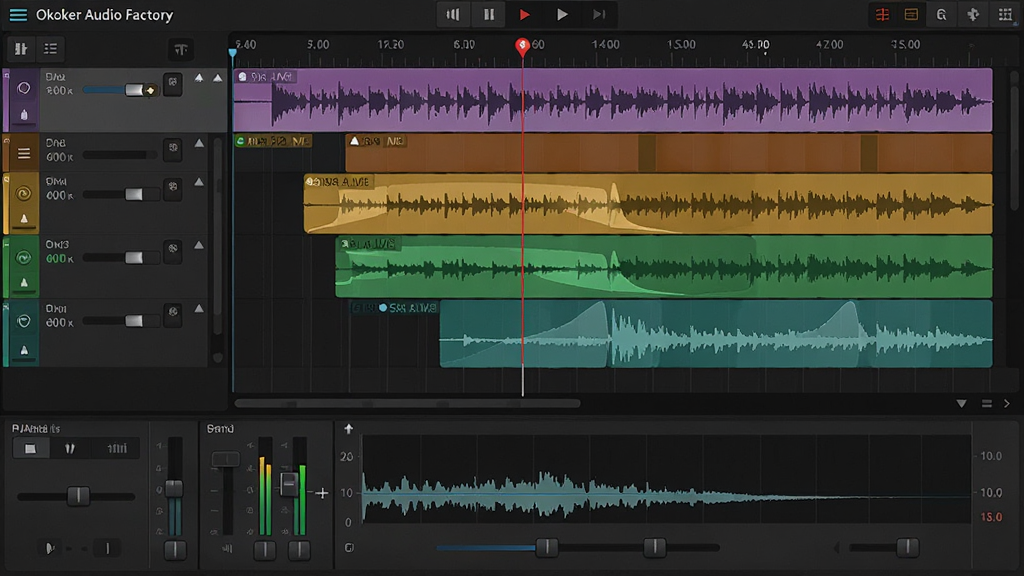Switch to the mixer view tab above tracks
This screenshot has width=1024, height=576.
(21, 49)
